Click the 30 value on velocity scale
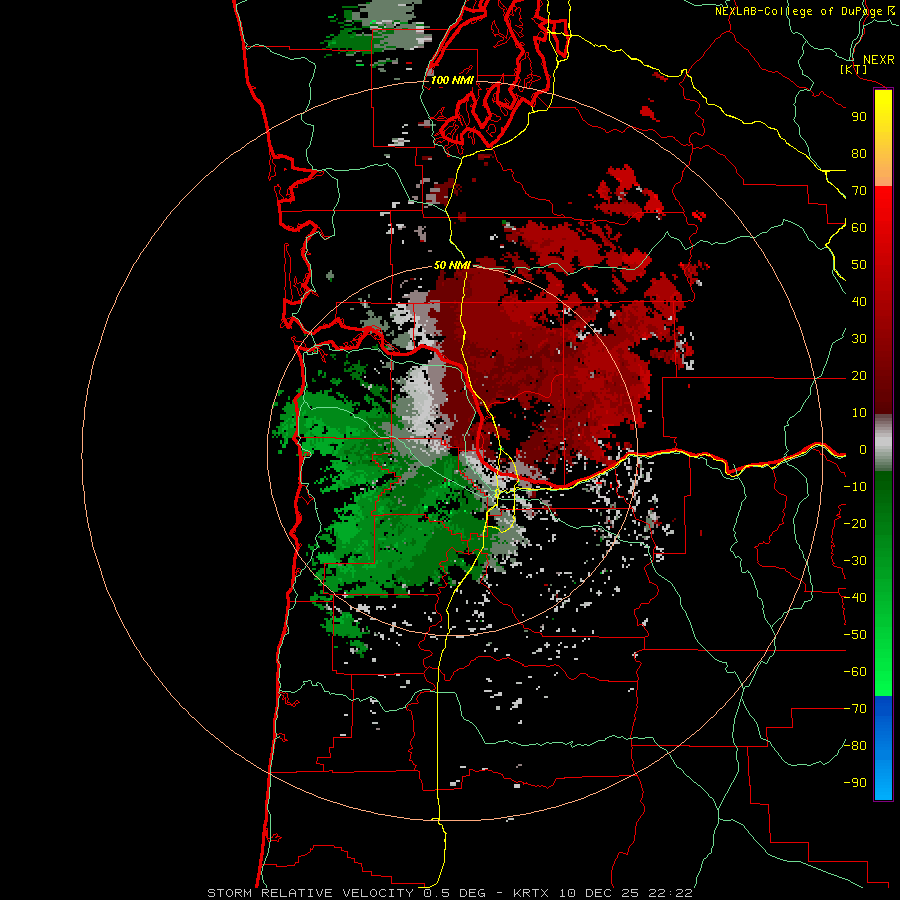Image resolution: width=900 pixels, height=900 pixels. pos(859,339)
